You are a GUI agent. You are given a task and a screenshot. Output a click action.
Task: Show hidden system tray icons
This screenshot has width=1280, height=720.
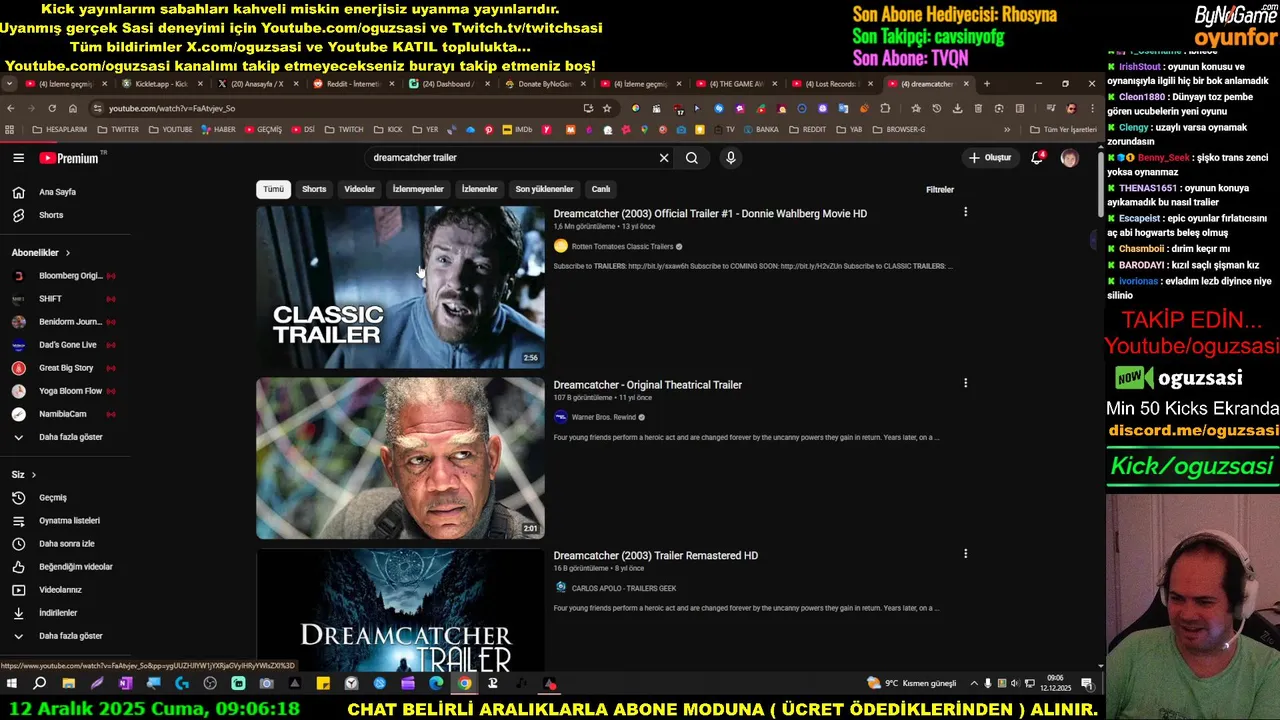pos(974,684)
